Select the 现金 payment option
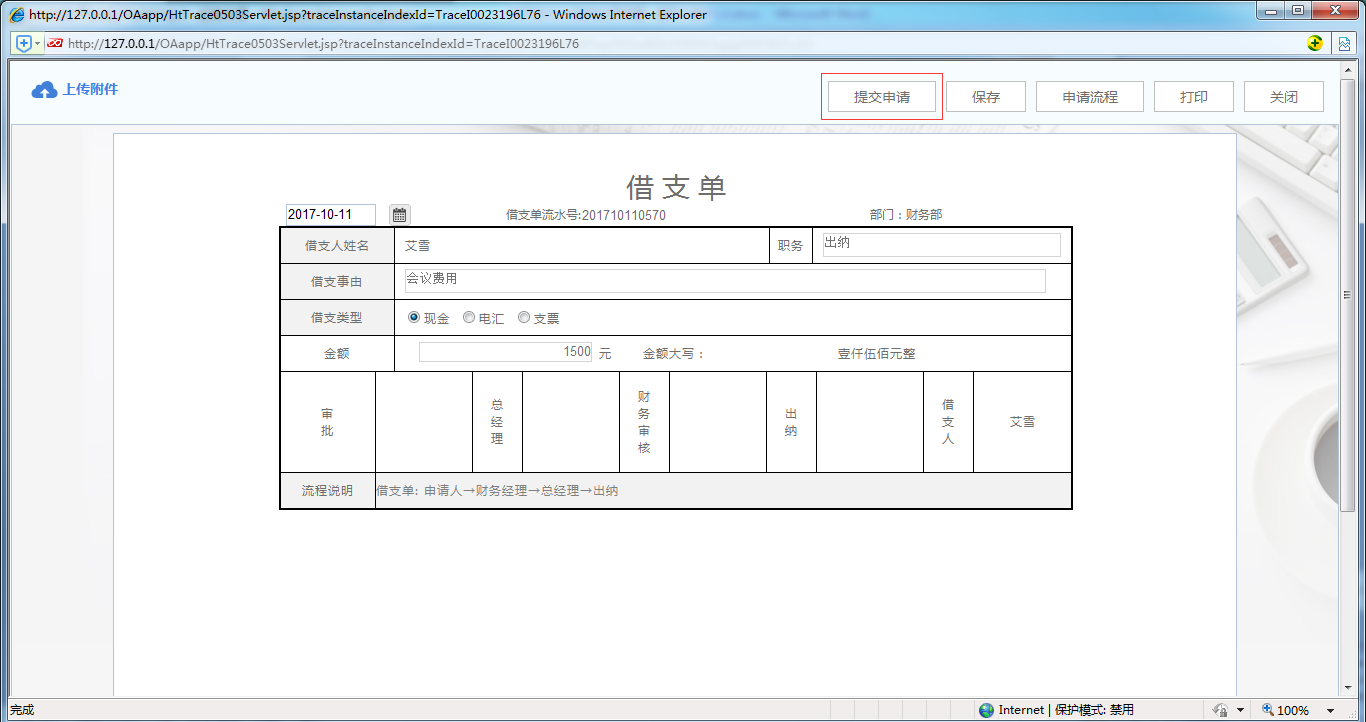This screenshot has width=1366, height=722. [x=413, y=317]
